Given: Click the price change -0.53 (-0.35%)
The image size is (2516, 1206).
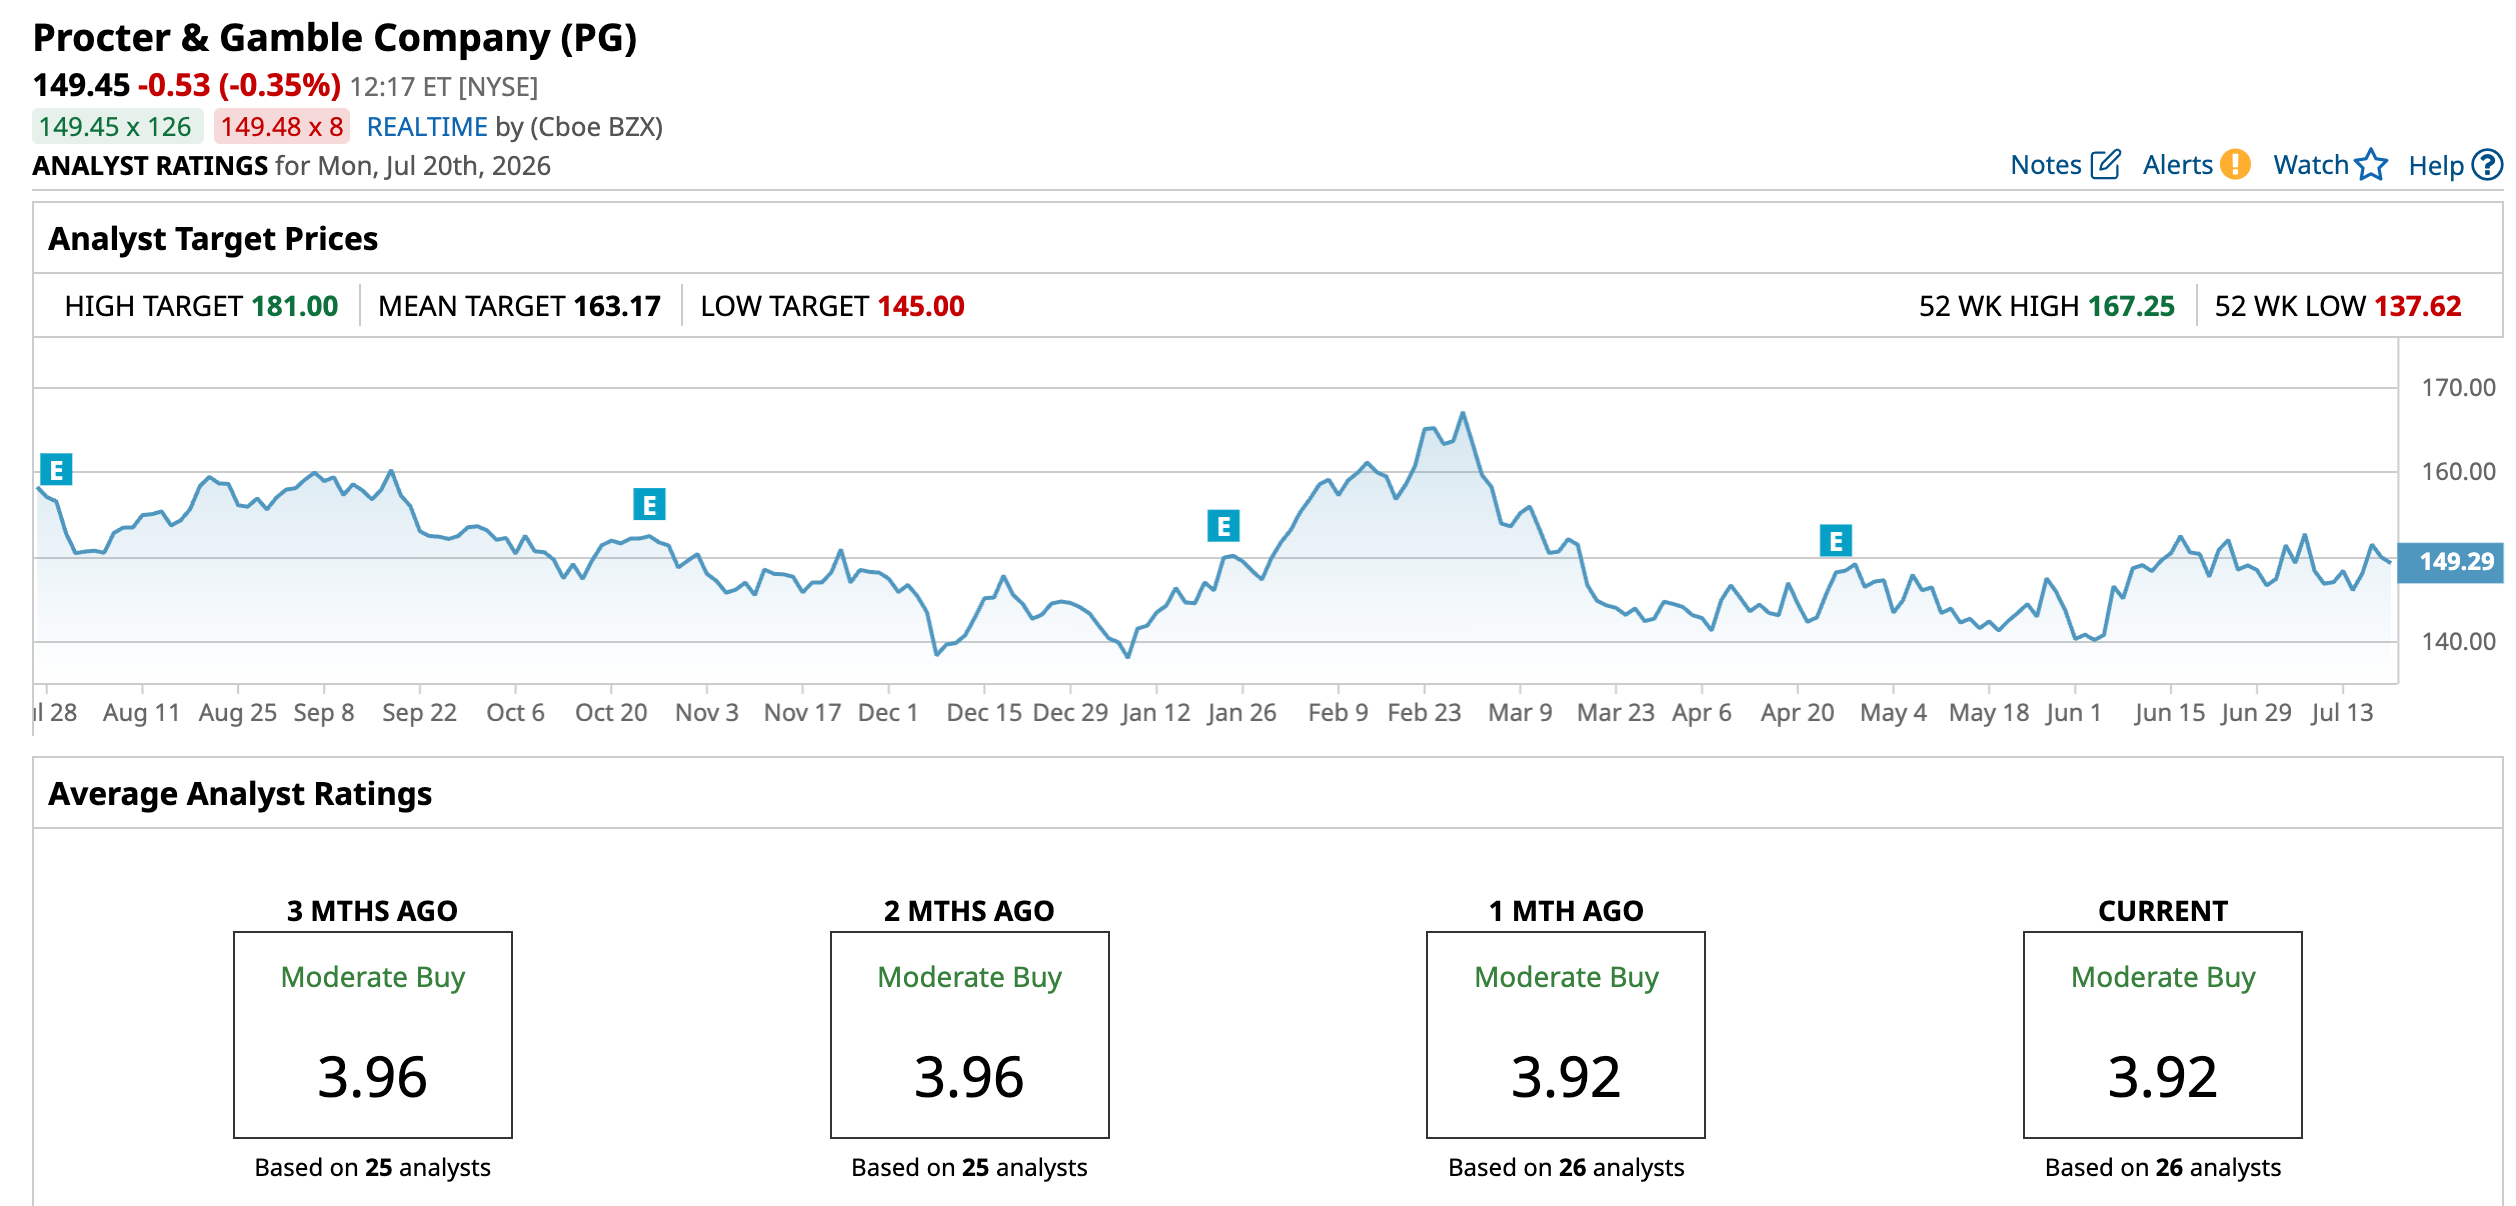Looking at the screenshot, I should (239, 85).
